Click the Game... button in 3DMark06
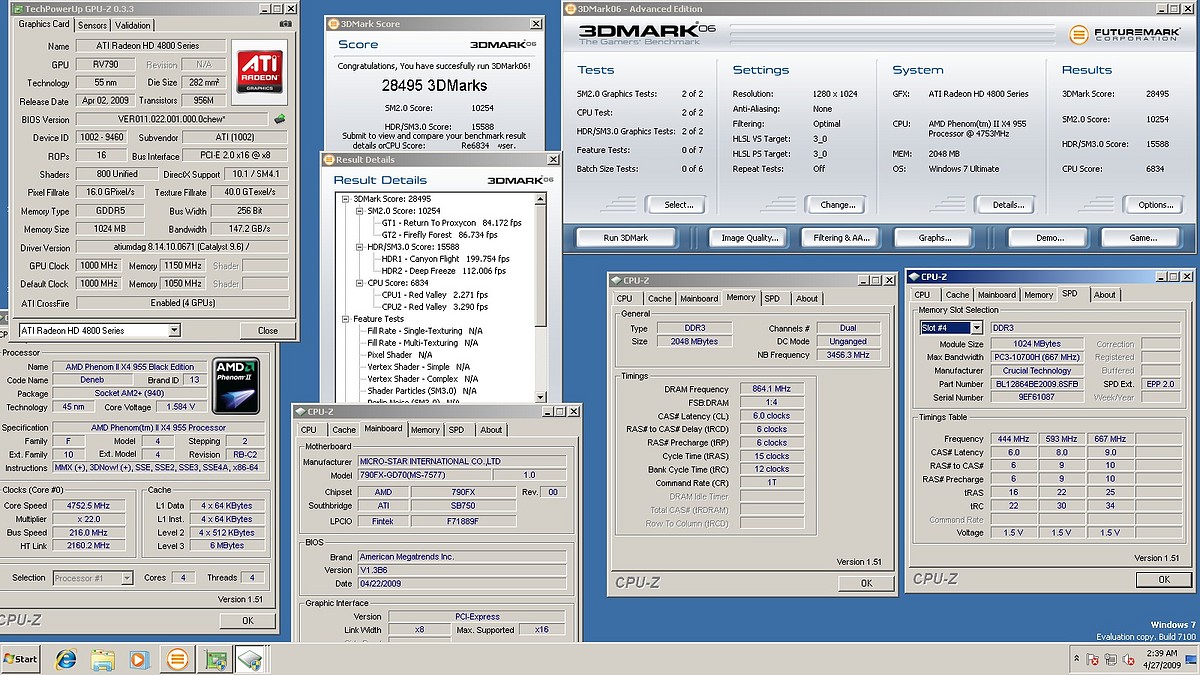 click(x=1142, y=238)
